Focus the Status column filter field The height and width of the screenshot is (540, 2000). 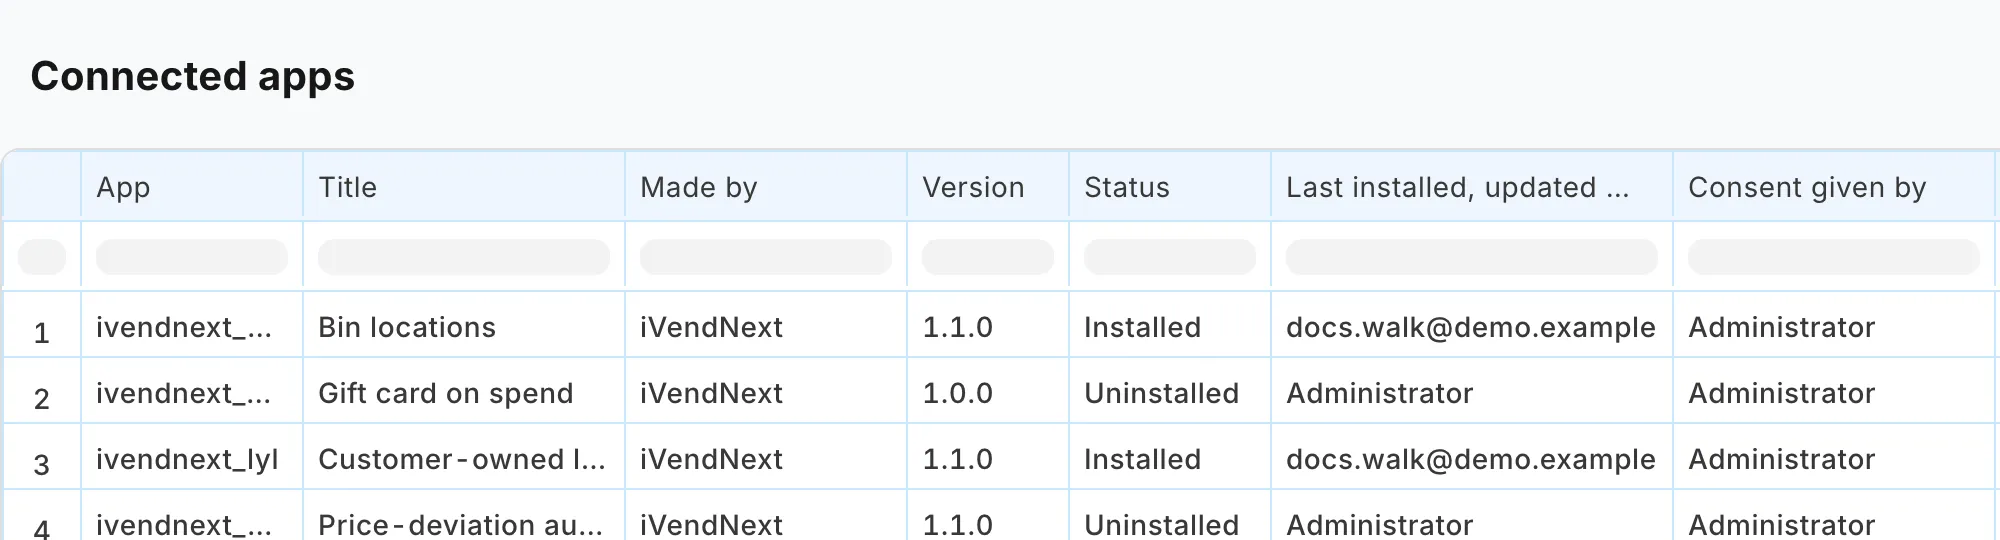click(x=1170, y=257)
